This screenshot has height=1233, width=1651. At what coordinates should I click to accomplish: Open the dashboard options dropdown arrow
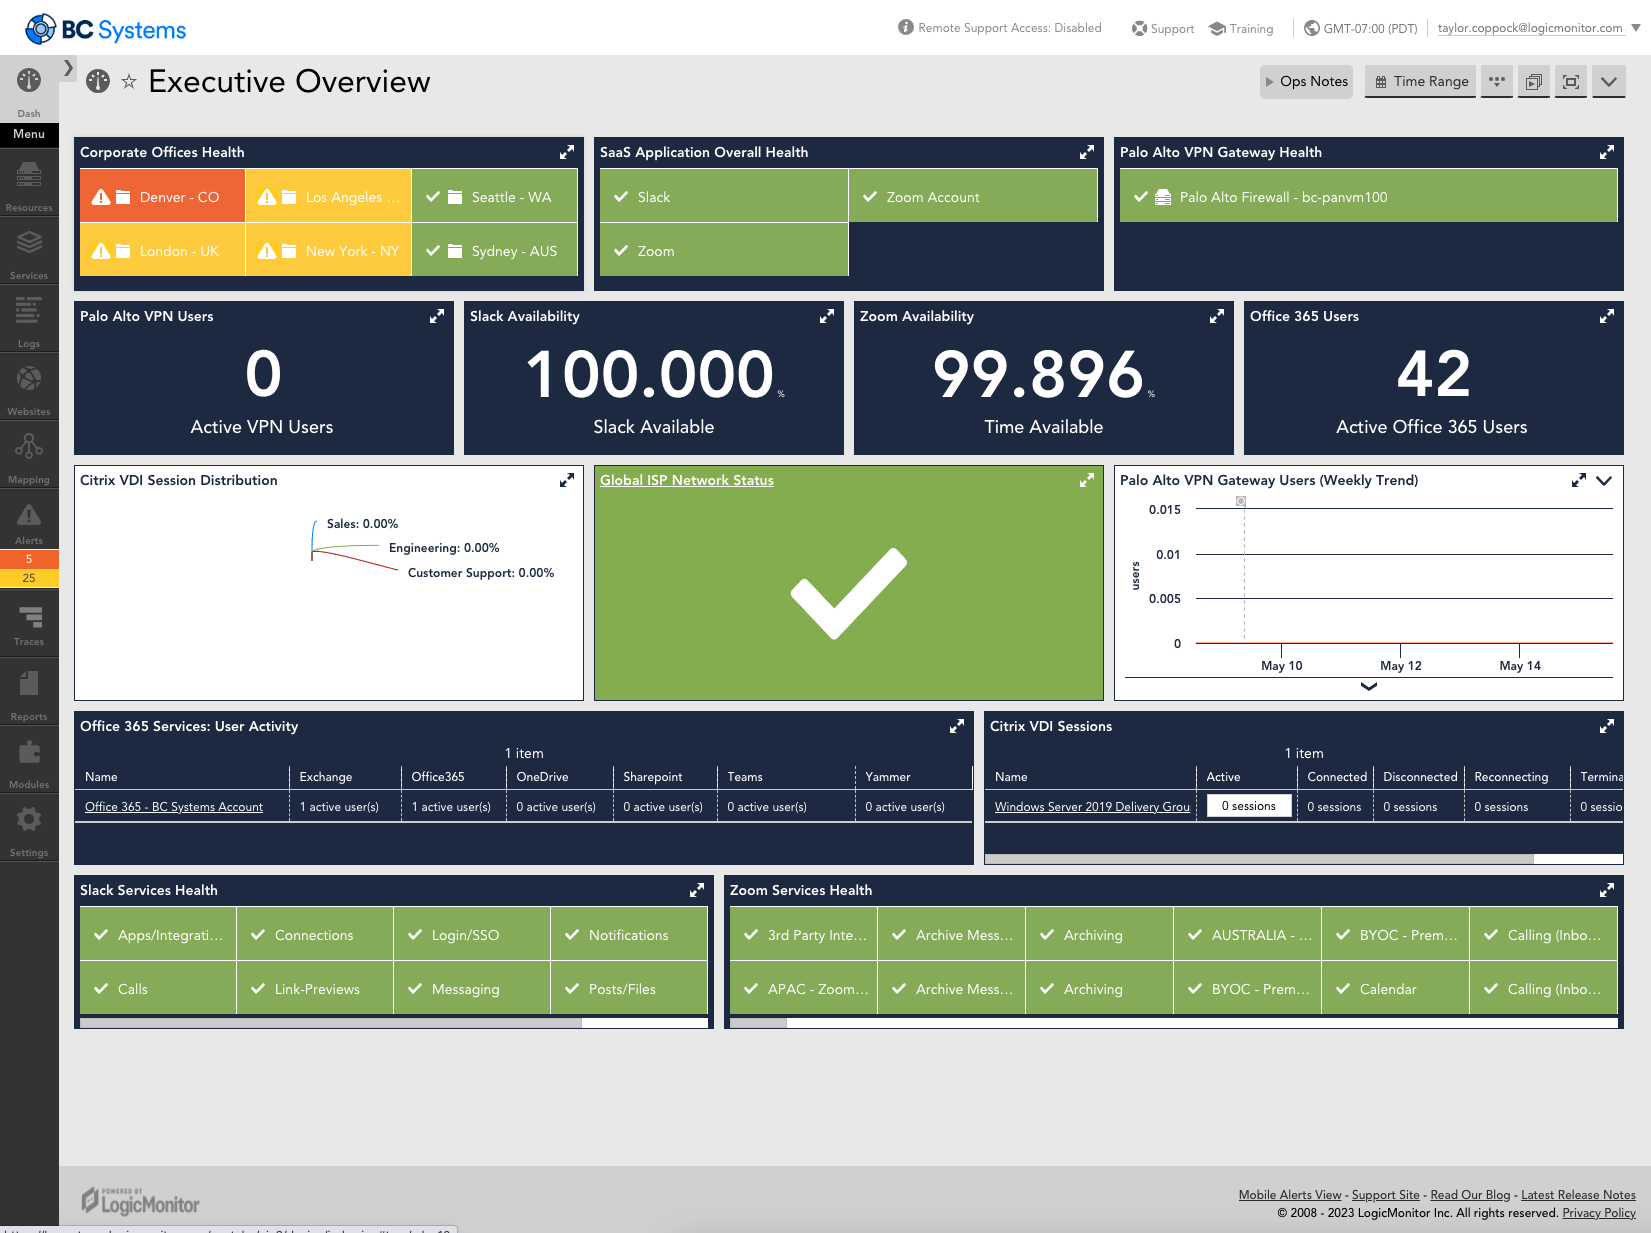pos(1608,82)
